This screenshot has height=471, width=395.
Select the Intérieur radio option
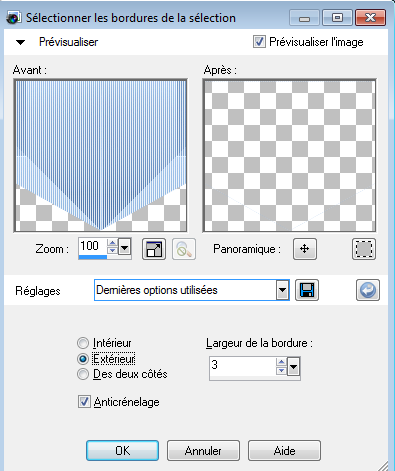pos(83,343)
